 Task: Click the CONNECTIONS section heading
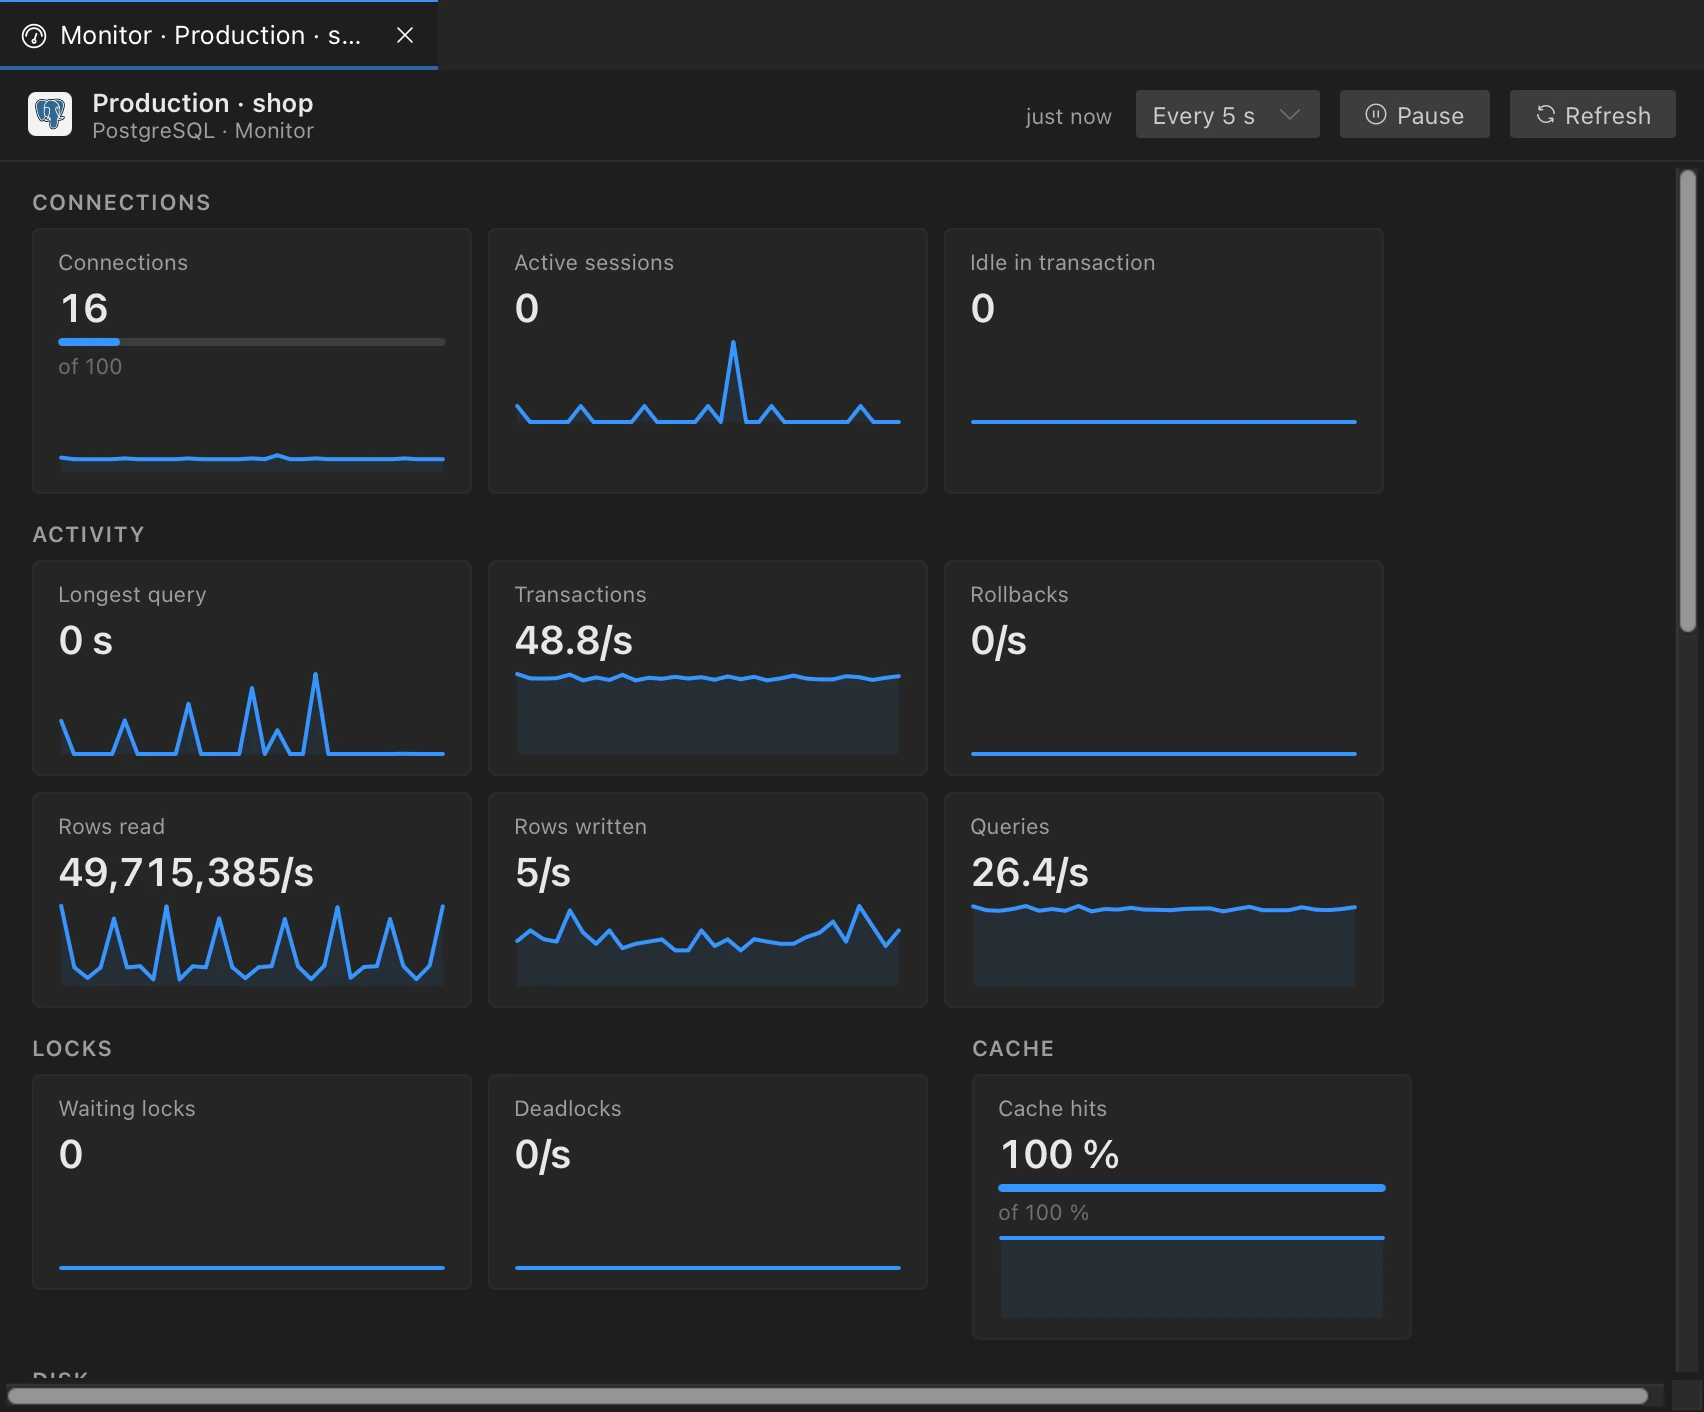(122, 203)
